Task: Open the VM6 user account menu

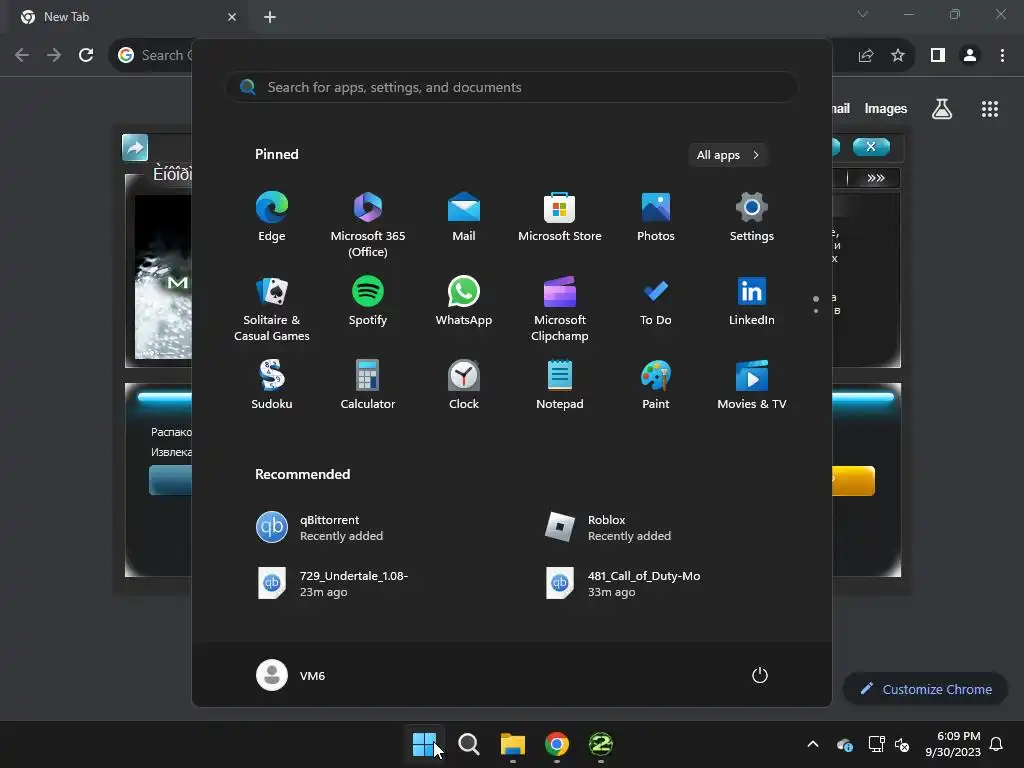Action: (291, 675)
